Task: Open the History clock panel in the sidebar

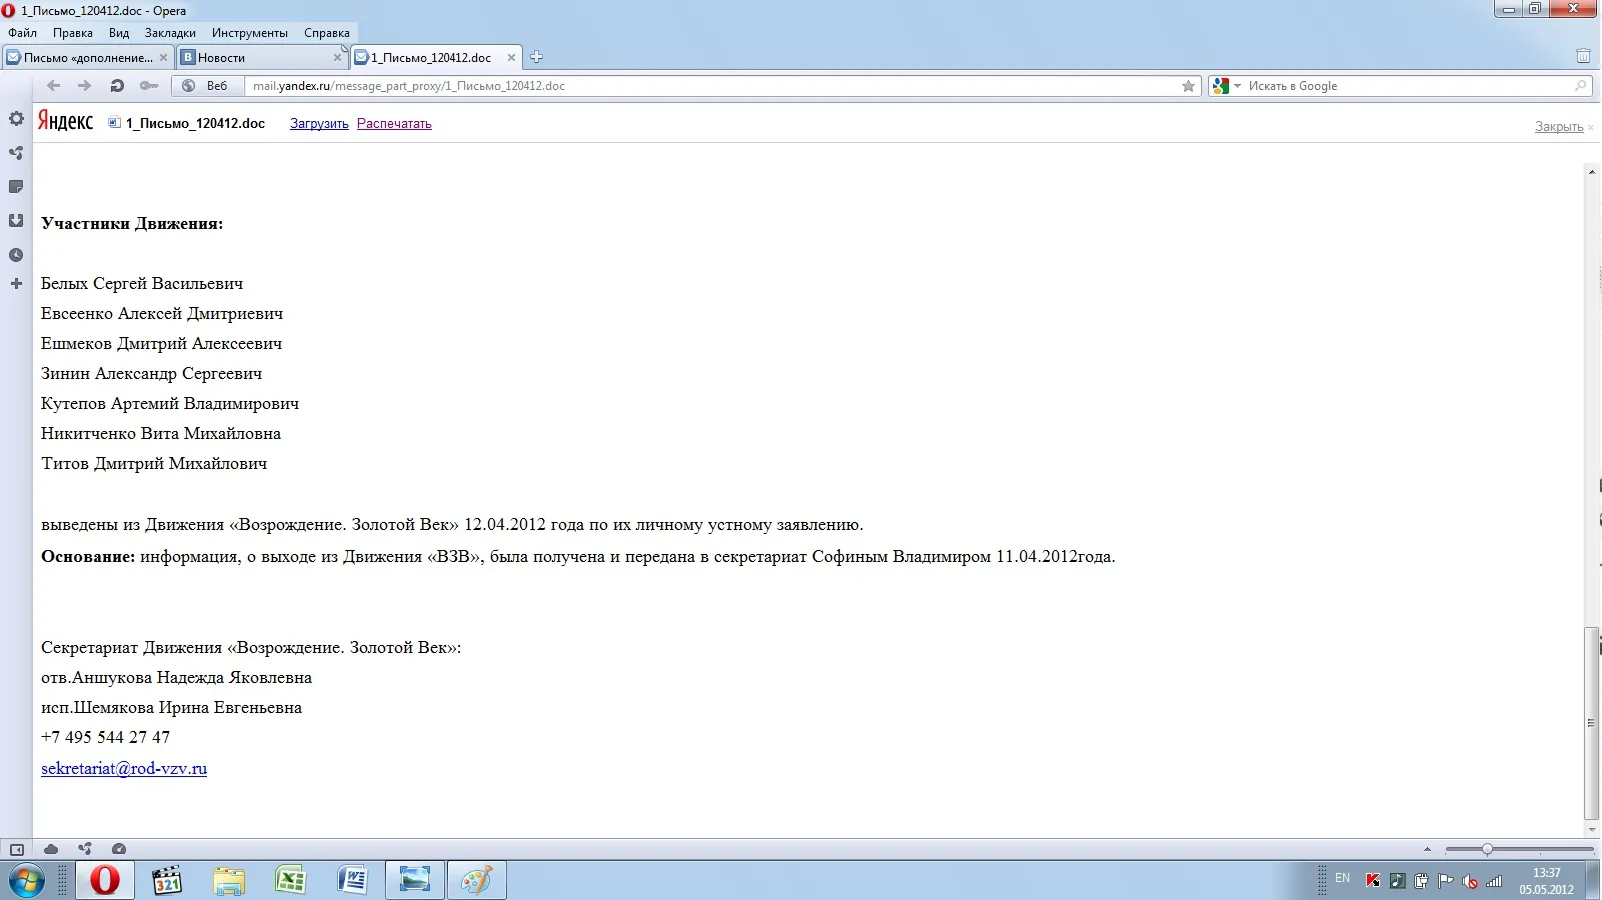Action: pos(16,255)
